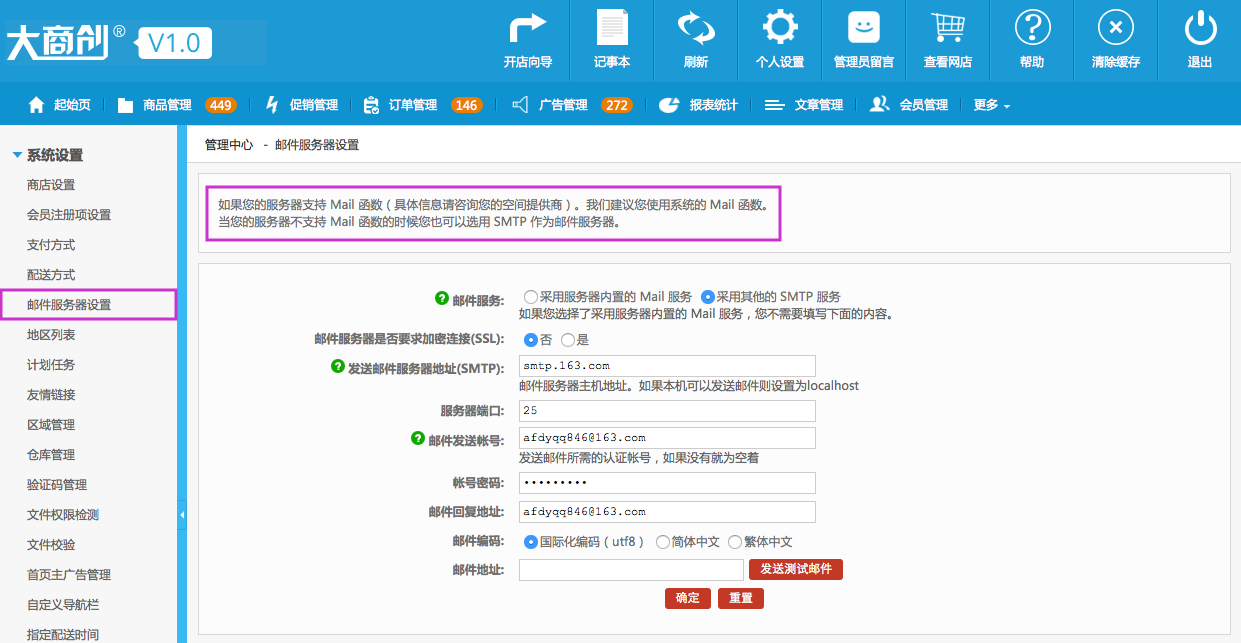Click the home icon beside 起始页
This screenshot has width=1241, height=643.
coord(37,104)
